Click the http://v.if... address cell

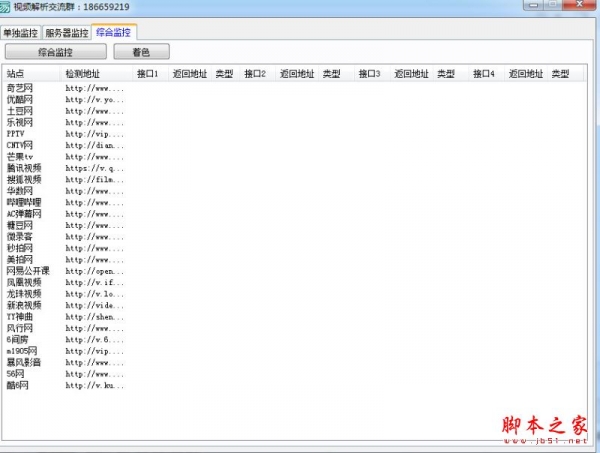[x=95, y=283]
